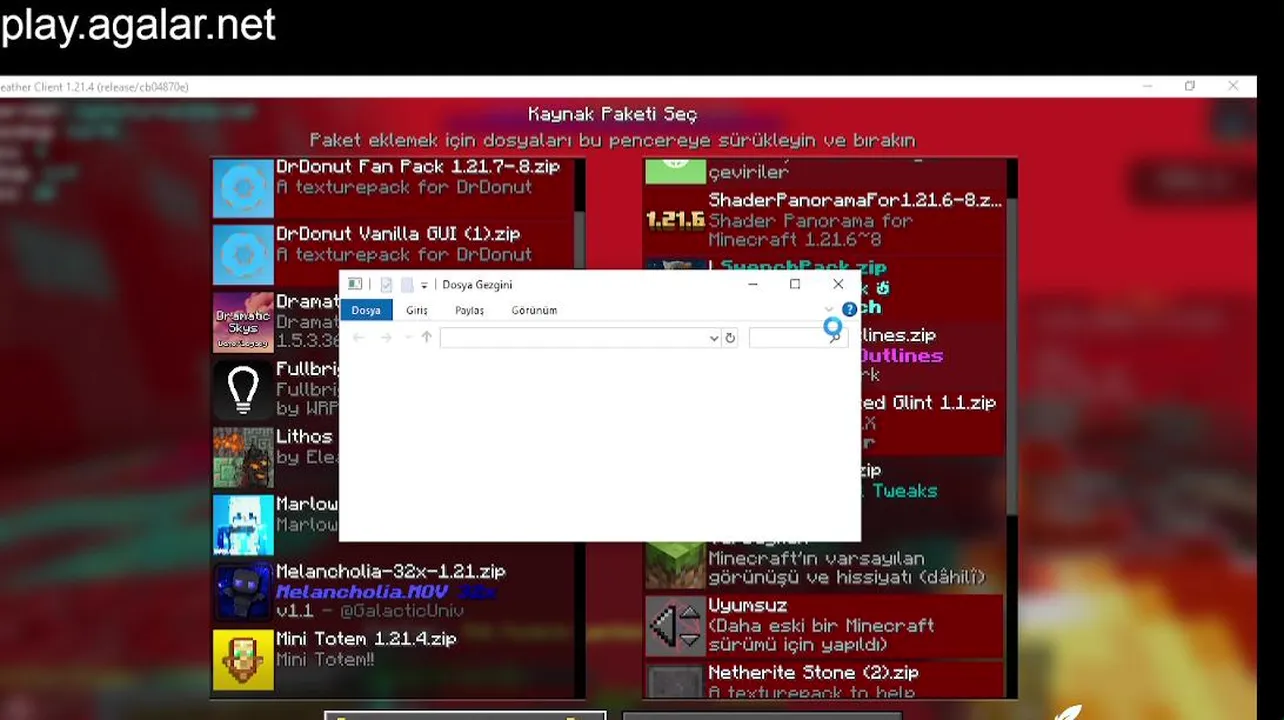Click the Forward arrow in File Explorer
Viewport: 1284px width, 720px height.
tap(386, 338)
